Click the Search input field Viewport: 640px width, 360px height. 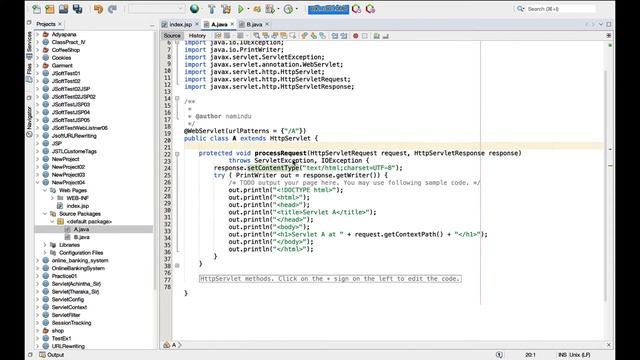pos(561,9)
